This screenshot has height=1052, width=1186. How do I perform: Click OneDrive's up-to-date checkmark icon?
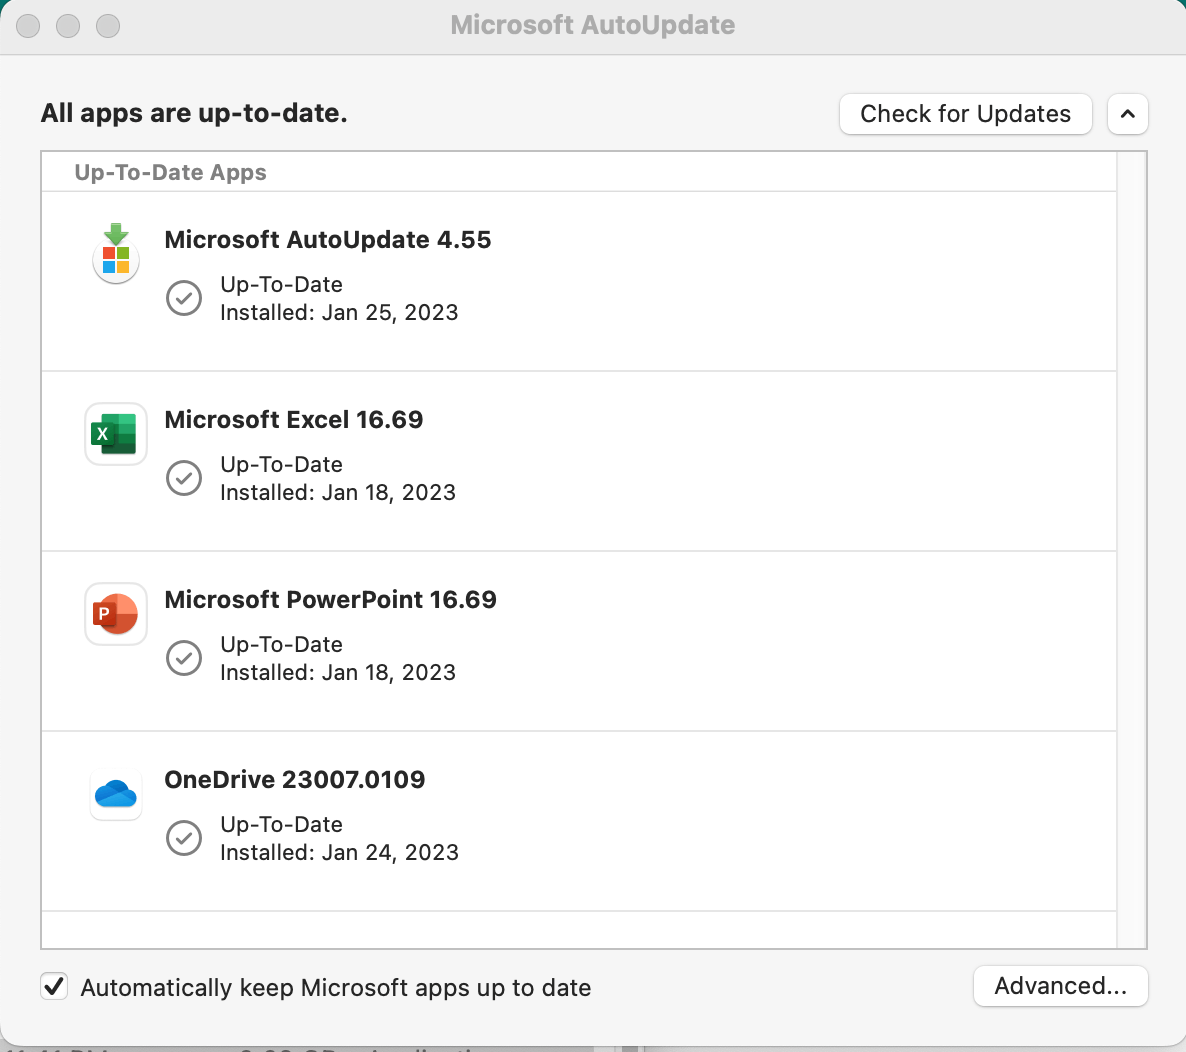(x=184, y=838)
